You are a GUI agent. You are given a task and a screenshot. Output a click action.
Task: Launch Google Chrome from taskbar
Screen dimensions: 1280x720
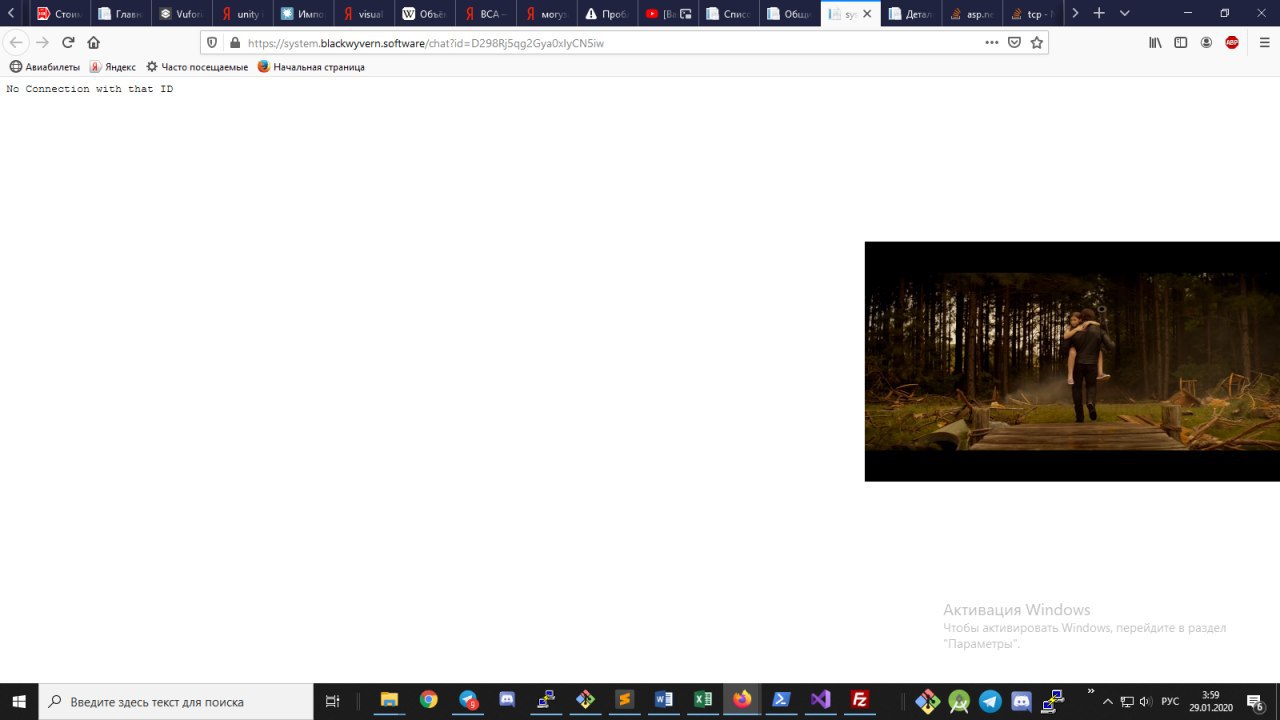tap(428, 700)
